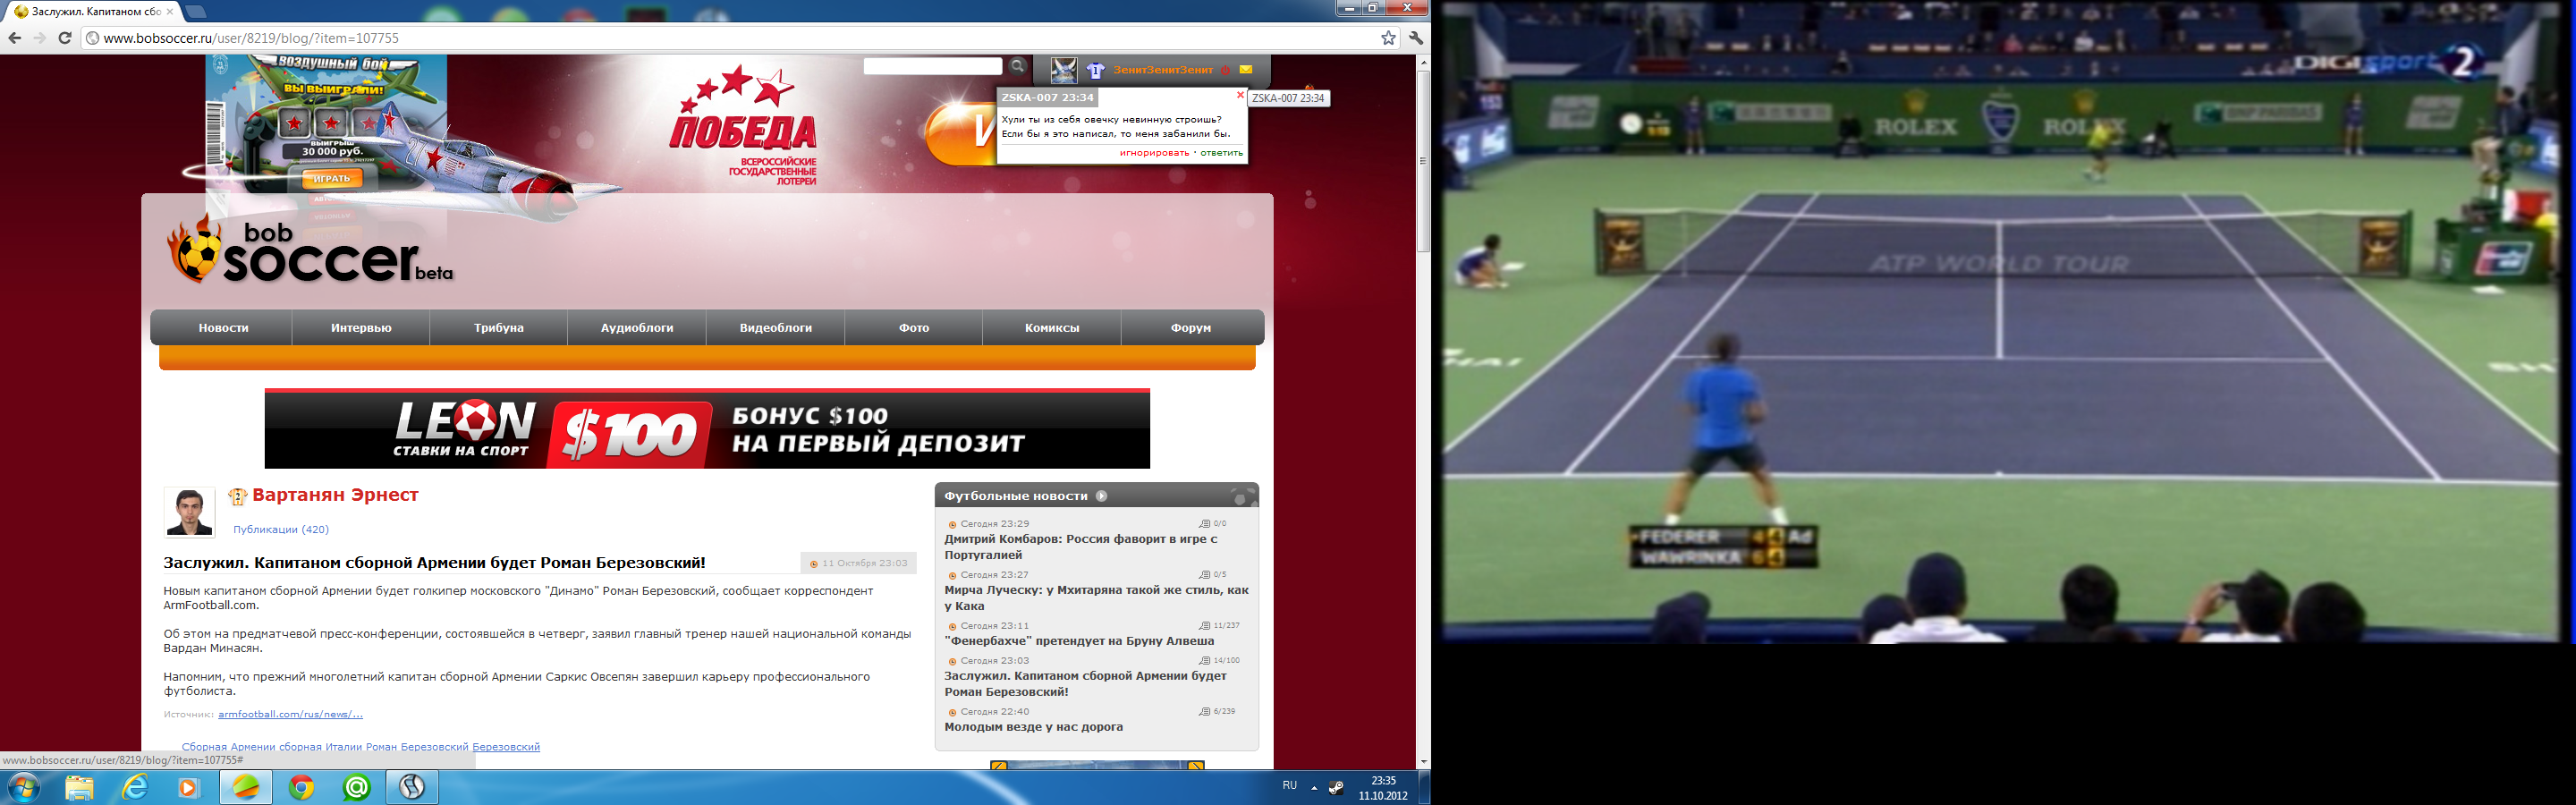Image resolution: width=2576 pixels, height=805 pixels.
Task: Click the armfootball.com source link
Action: (x=290, y=714)
